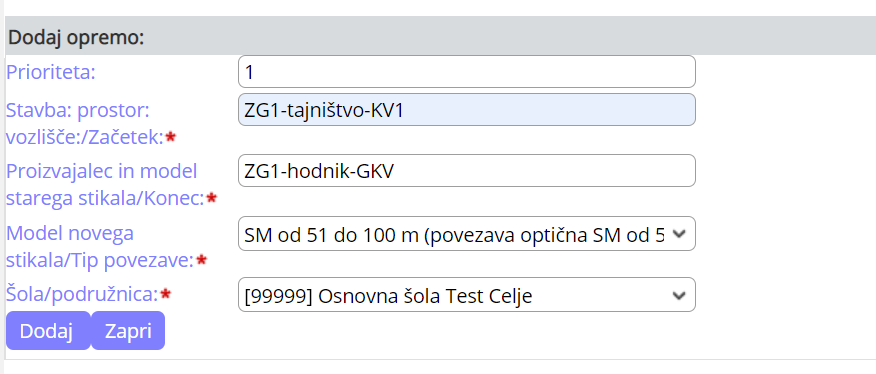The width and height of the screenshot is (876, 374).
Task: Close the form with the Zapri button
Action: [x=128, y=331]
